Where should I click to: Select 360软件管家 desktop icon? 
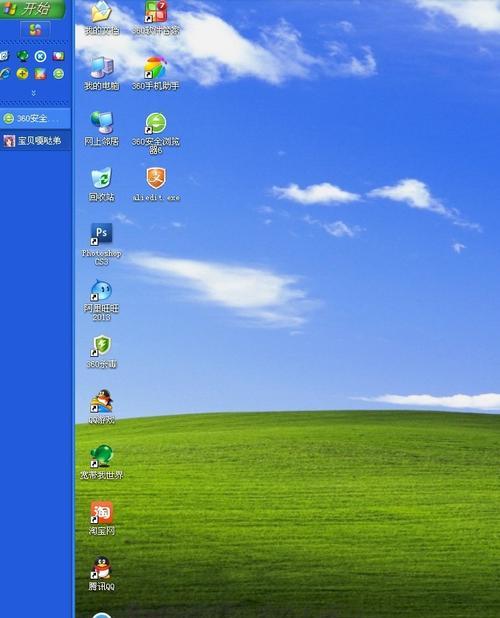[x=156, y=18]
